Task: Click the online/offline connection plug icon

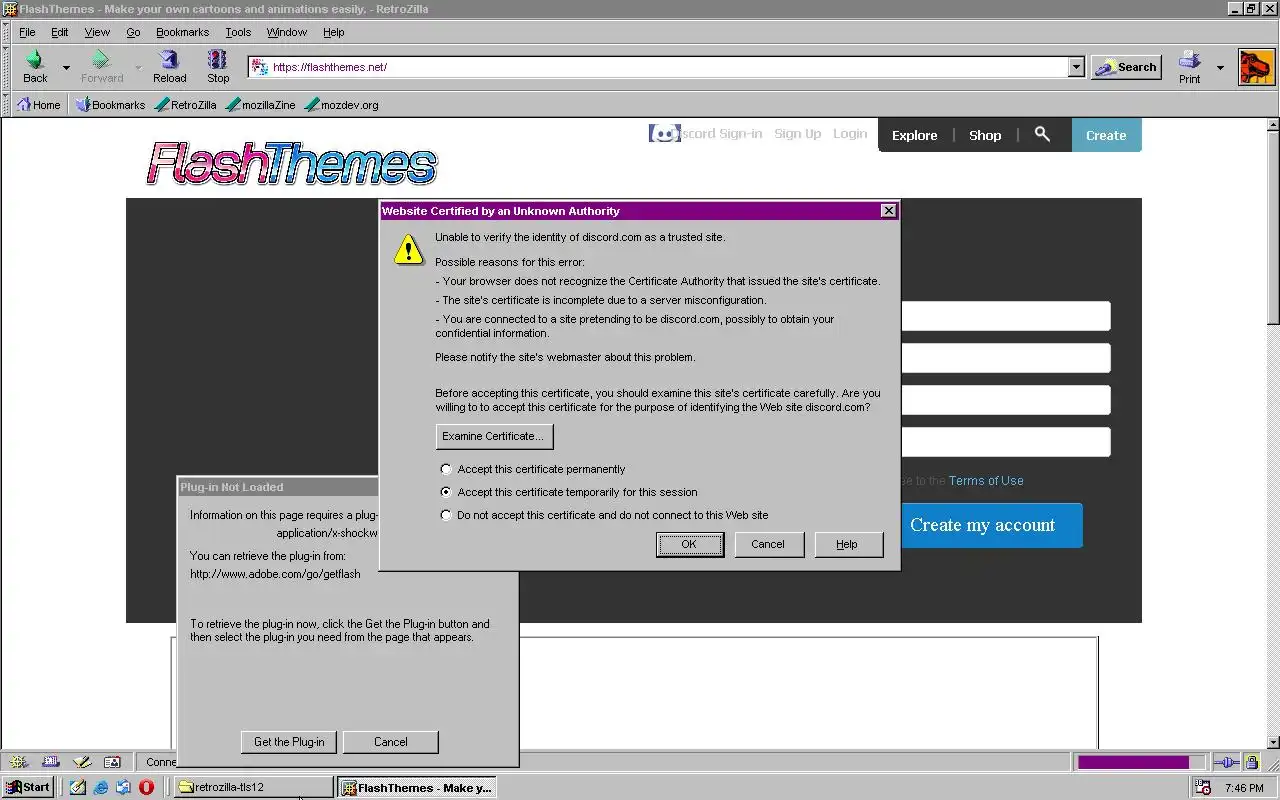Action: click(1227, 762)
